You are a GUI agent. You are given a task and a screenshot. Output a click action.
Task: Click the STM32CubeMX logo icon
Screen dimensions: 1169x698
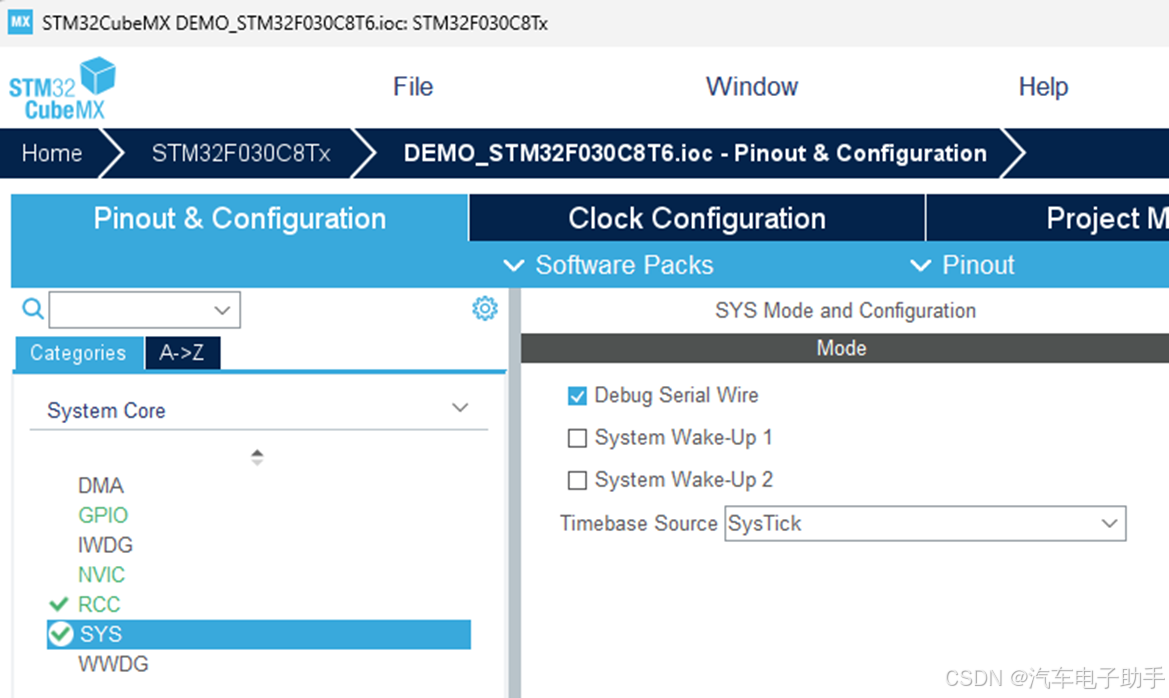tap(63, 88)
